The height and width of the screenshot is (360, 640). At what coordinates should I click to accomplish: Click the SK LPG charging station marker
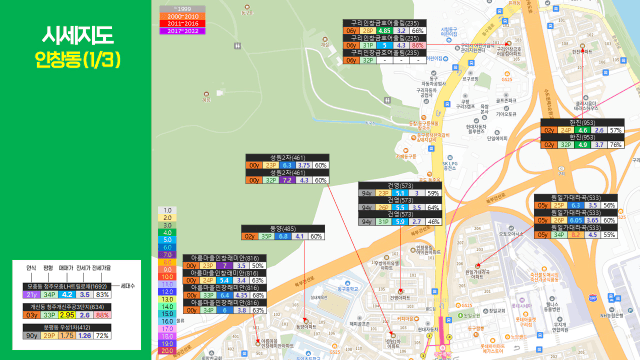click(450, 158)
